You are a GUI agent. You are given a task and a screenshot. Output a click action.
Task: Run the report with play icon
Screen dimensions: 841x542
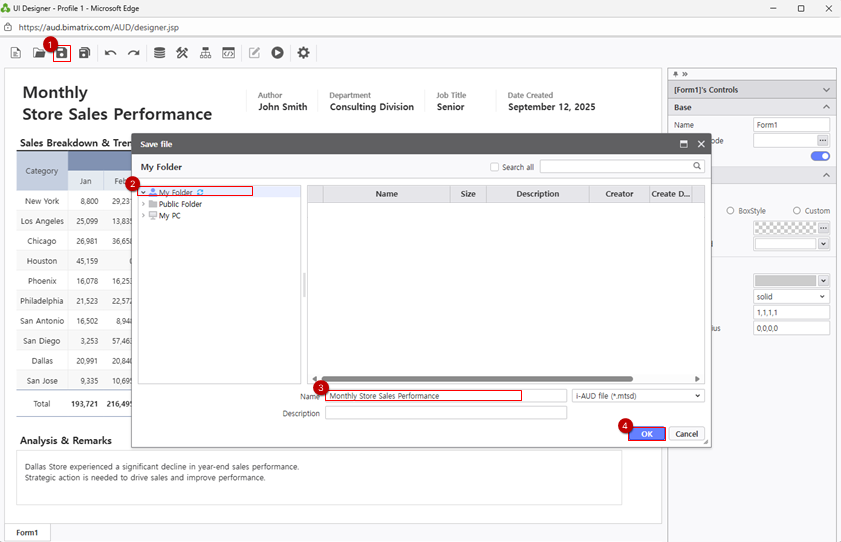click(x=278, y=53)
